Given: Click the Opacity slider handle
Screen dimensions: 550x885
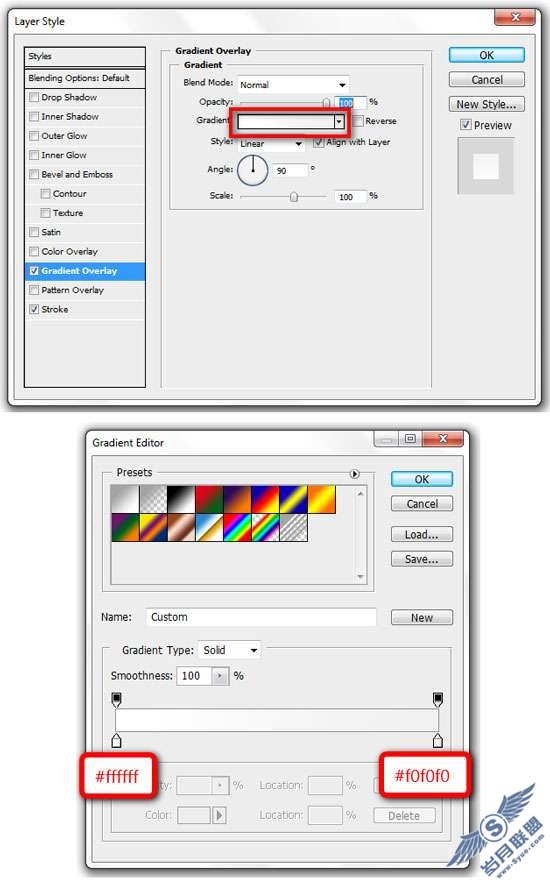Looking at the screenshot, I should (326, 103).
